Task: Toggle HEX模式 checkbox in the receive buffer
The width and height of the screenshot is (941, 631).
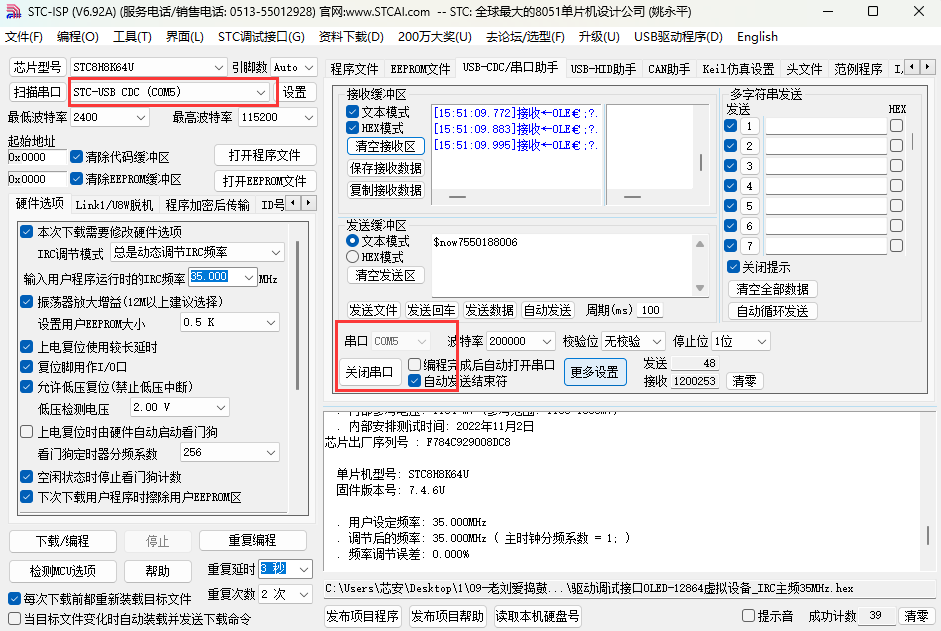Action: pyautogui.click(x=352, y=128)
